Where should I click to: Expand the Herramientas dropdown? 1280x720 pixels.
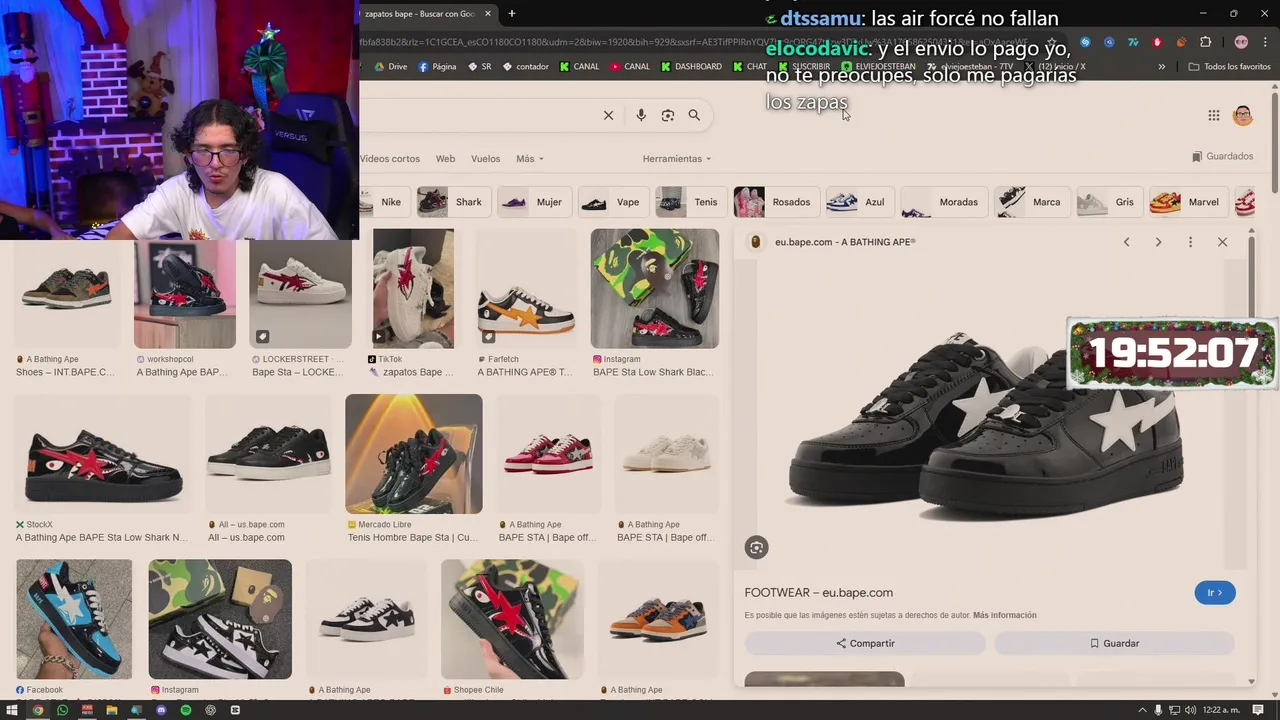pyautogui.click(x=677, y=159)
